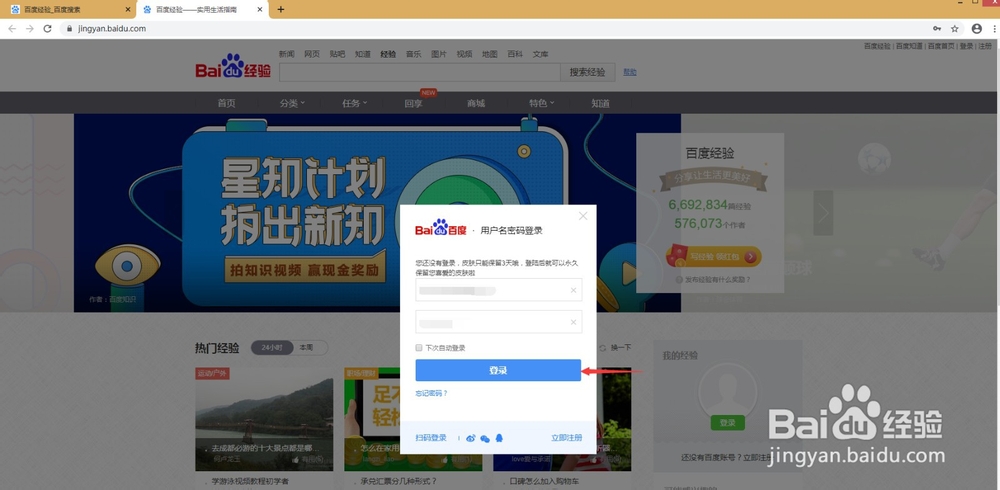Clear the password field using its X
The image size is (1000, 490).
click(573, 322)
